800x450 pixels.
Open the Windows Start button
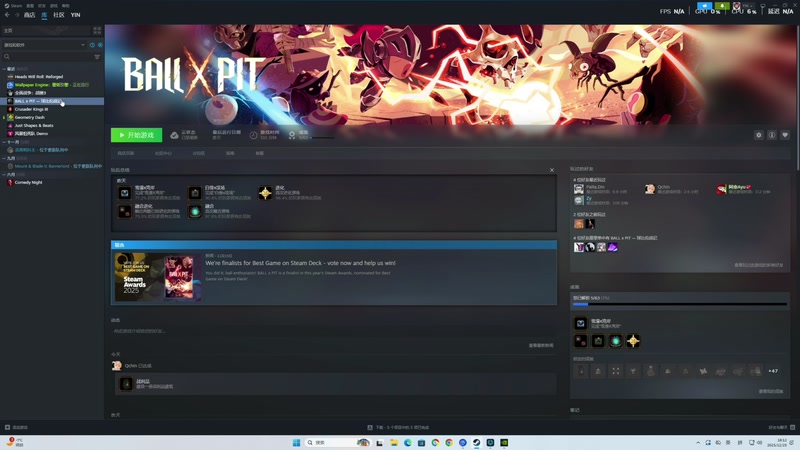pyautogui.click(x=296, y=442)
